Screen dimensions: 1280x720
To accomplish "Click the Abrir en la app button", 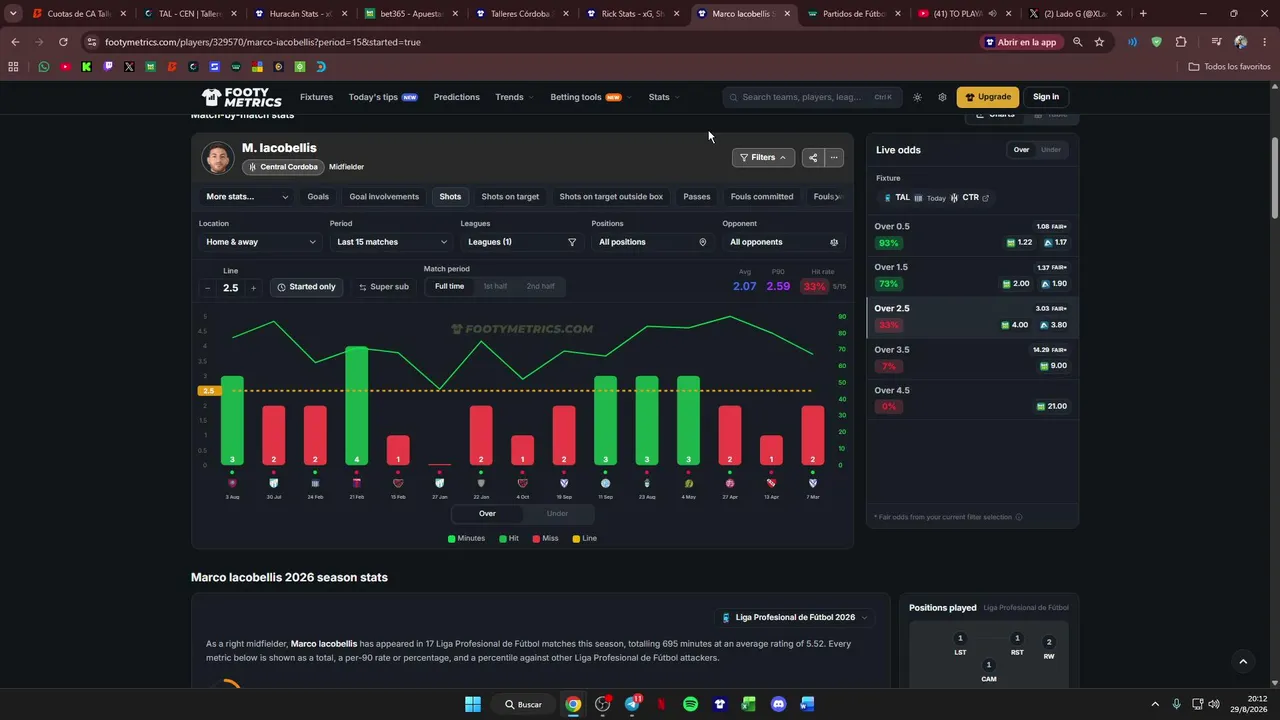I will pos(1021,42).
